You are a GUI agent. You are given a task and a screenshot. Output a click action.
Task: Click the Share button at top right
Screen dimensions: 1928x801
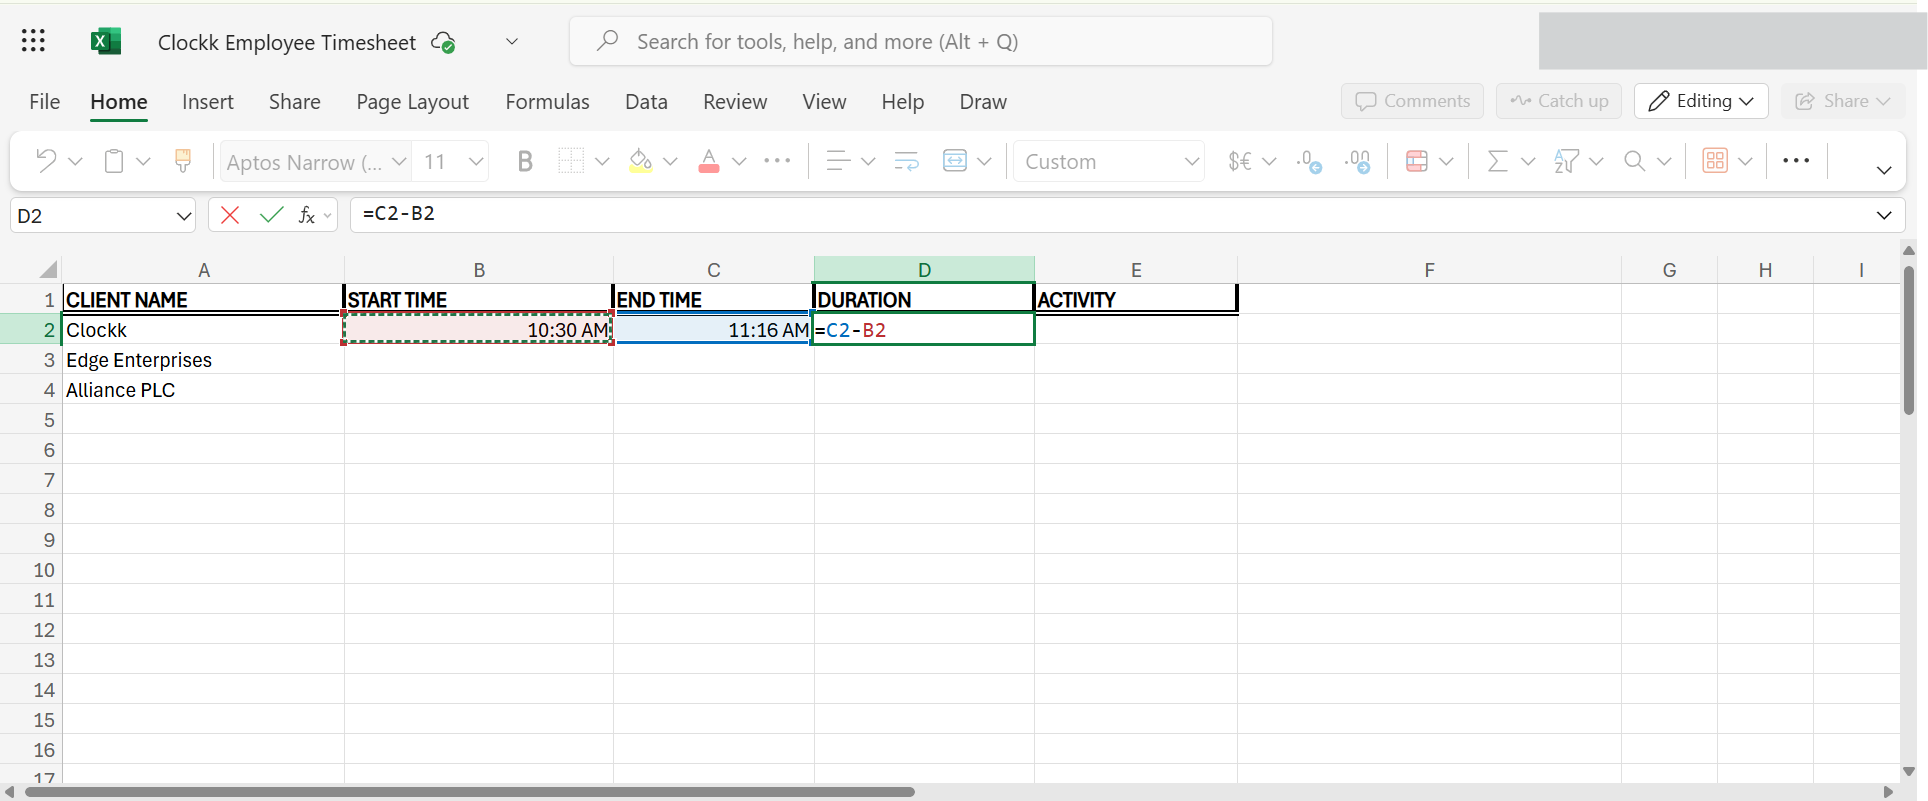coord(1842,101)
